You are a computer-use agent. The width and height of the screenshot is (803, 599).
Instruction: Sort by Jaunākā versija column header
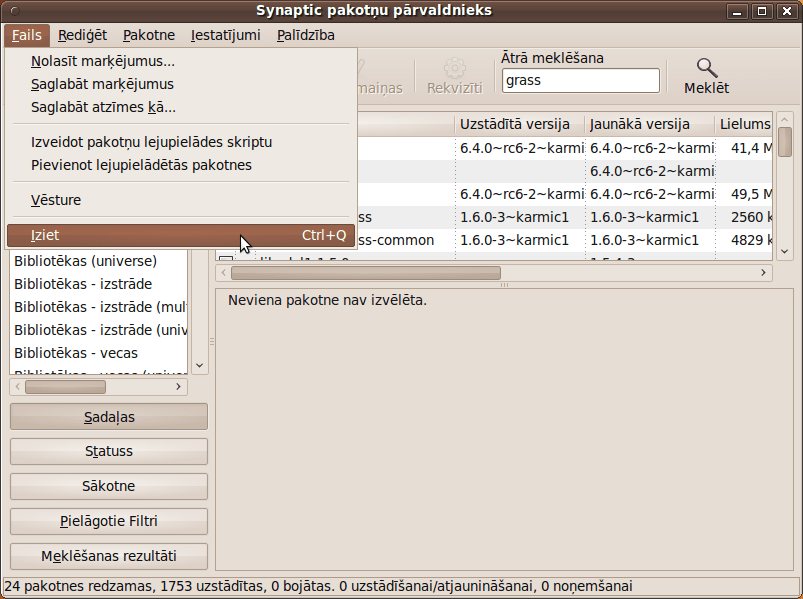coord(649,124)
